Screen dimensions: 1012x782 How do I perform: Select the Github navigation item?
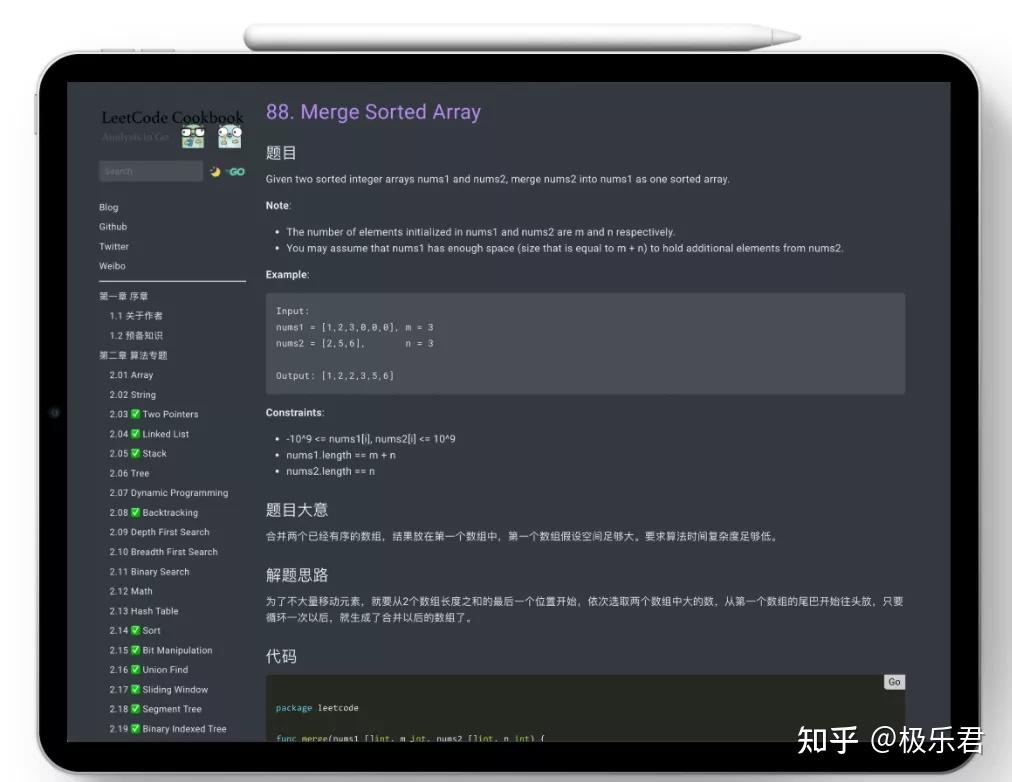coord(112,226)
